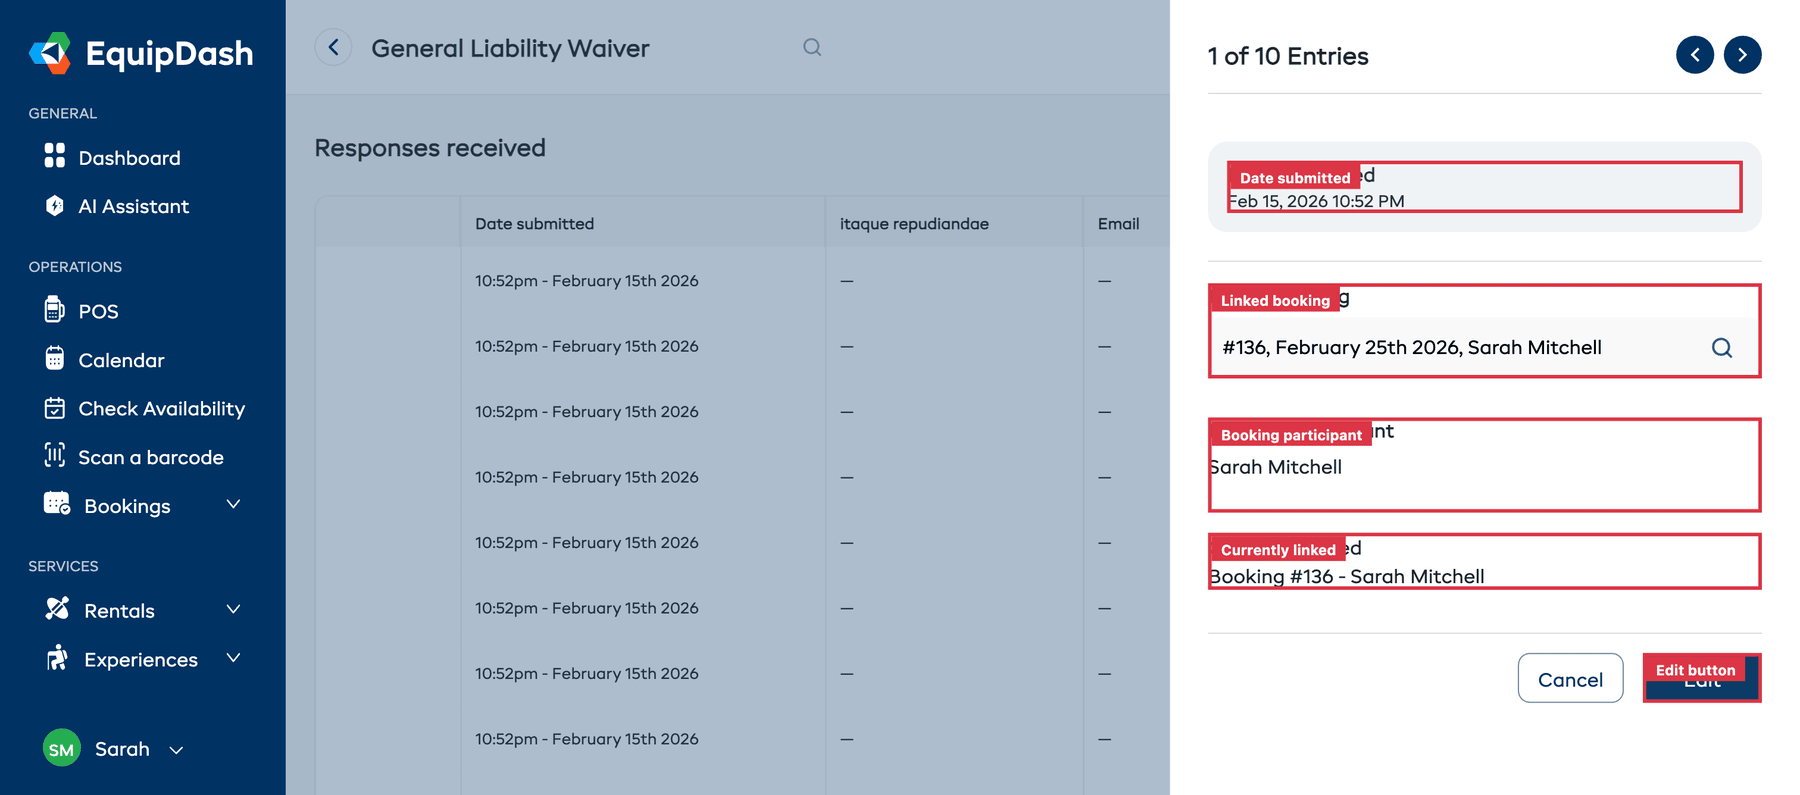Expand the Bookings section

[233, 505]
